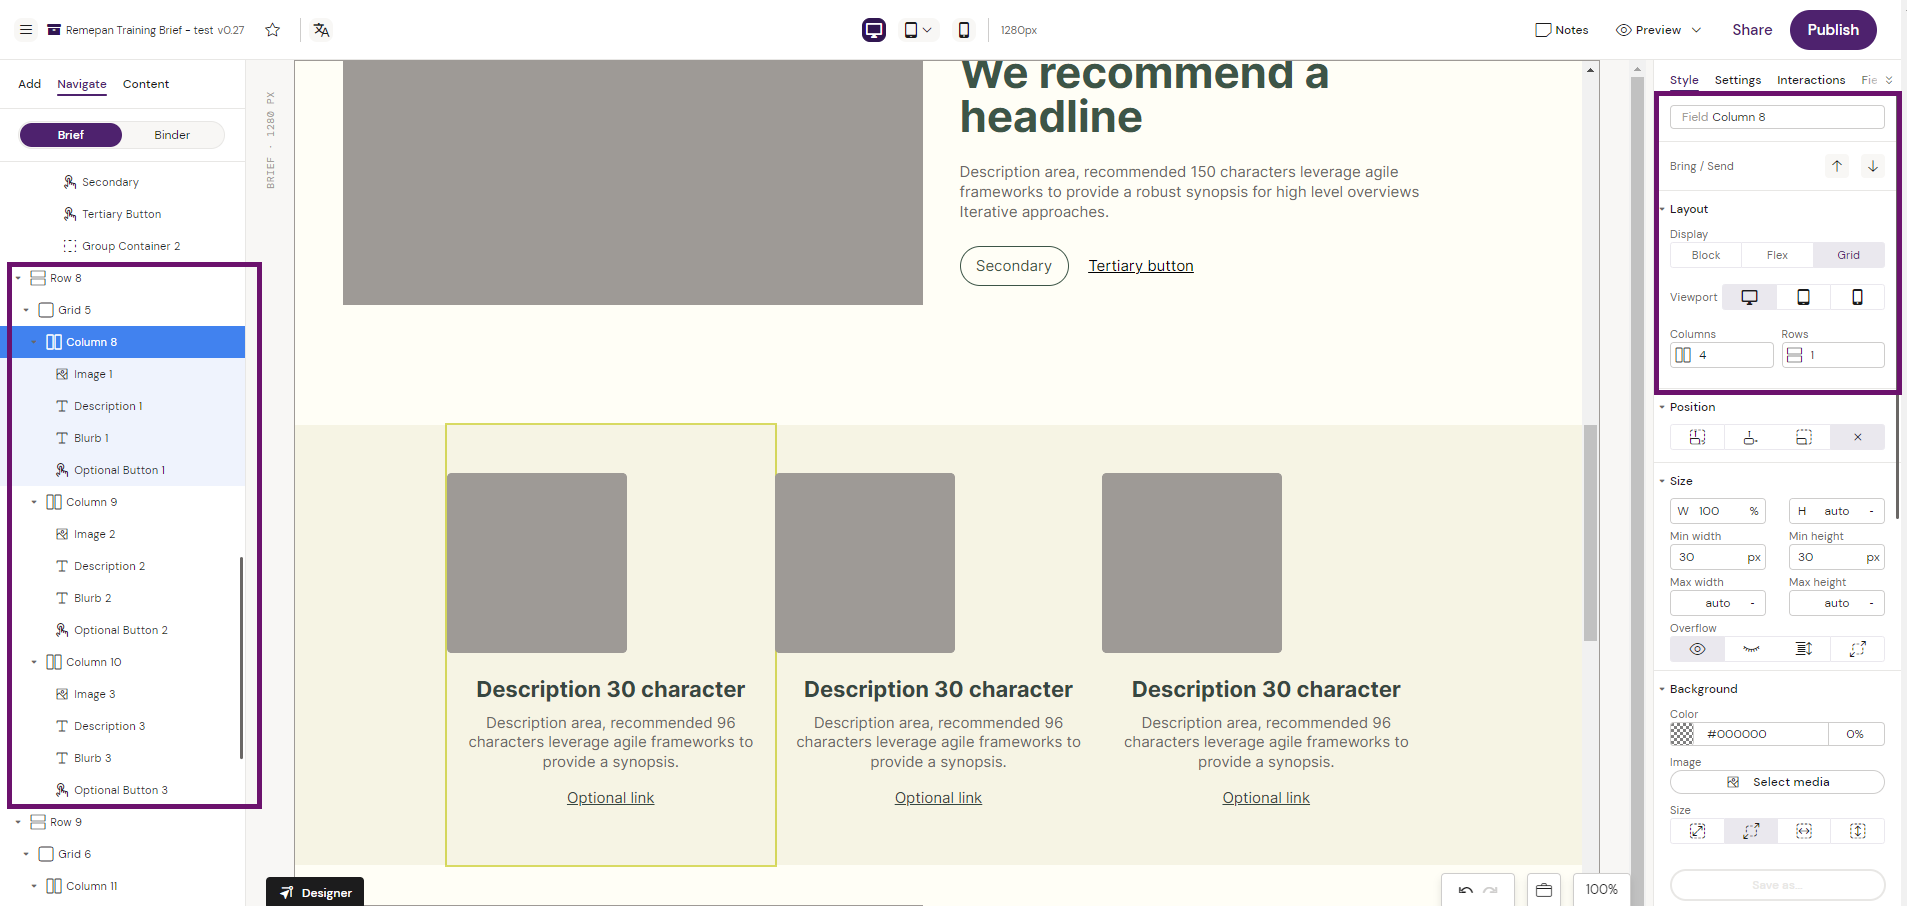
Task: Bring element forward with up arrow
Action: pyautogui.click(x=1837, y=166)
